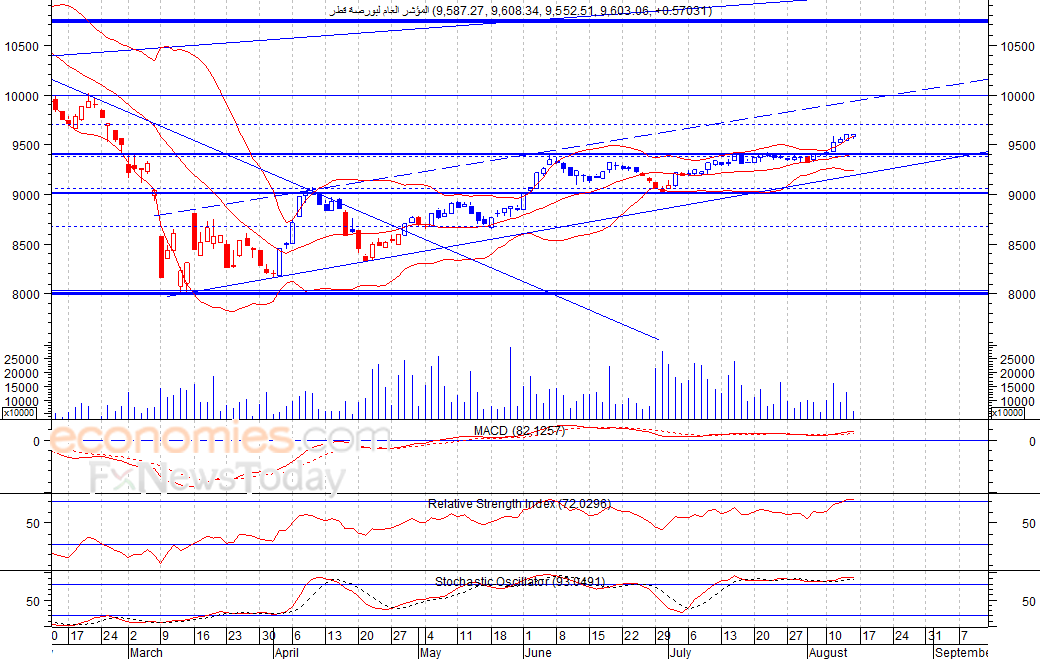Image resolution: width=1040 pixels, height=659 pixels.
Task: Click the 10500 level on the left price axis
Action: pos(22,46)
